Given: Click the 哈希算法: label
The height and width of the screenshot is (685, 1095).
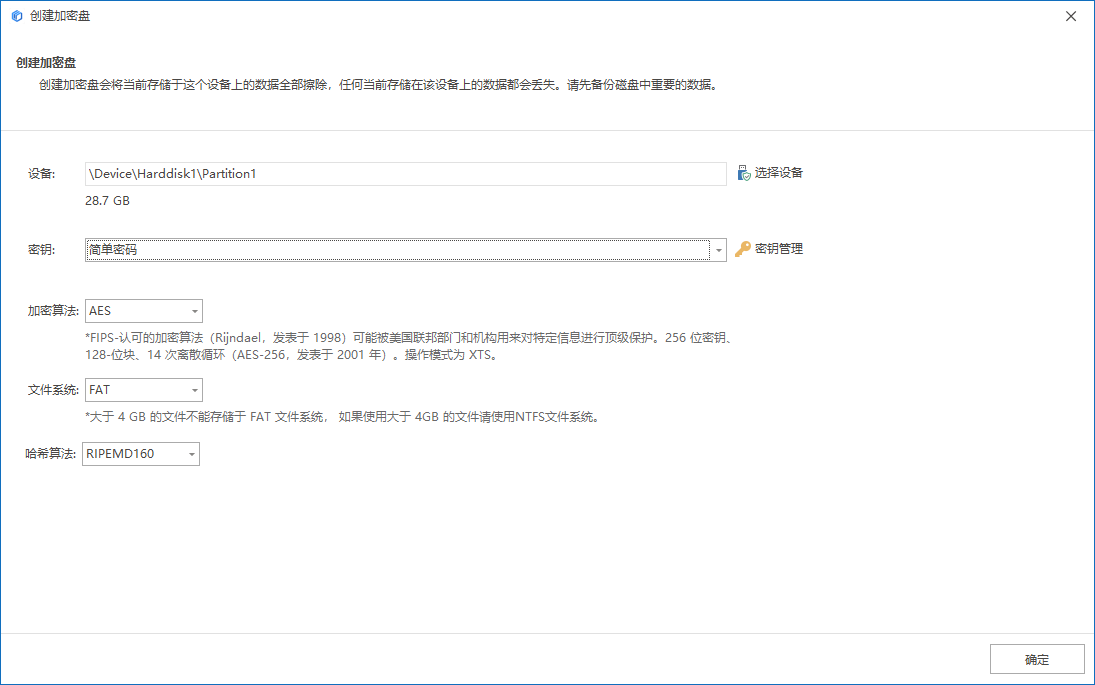Looking at the screenshot, I should coord(51,454).
